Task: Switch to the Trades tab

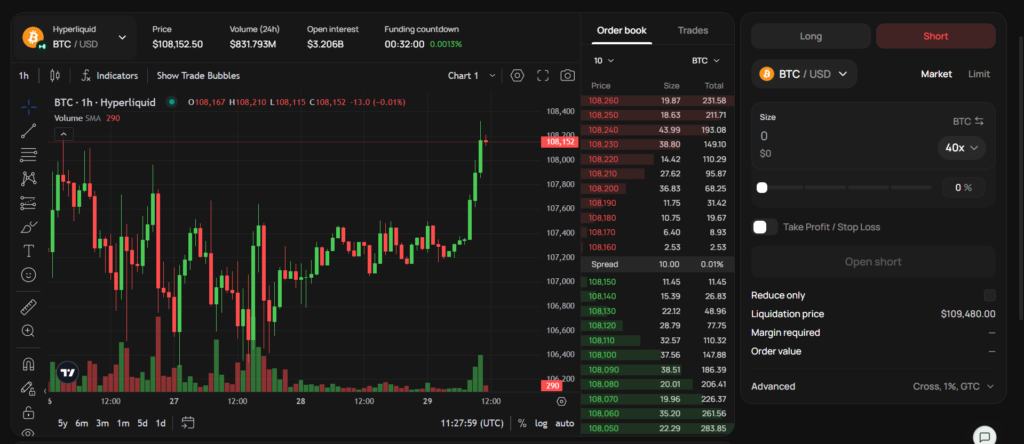Action: 693,31
